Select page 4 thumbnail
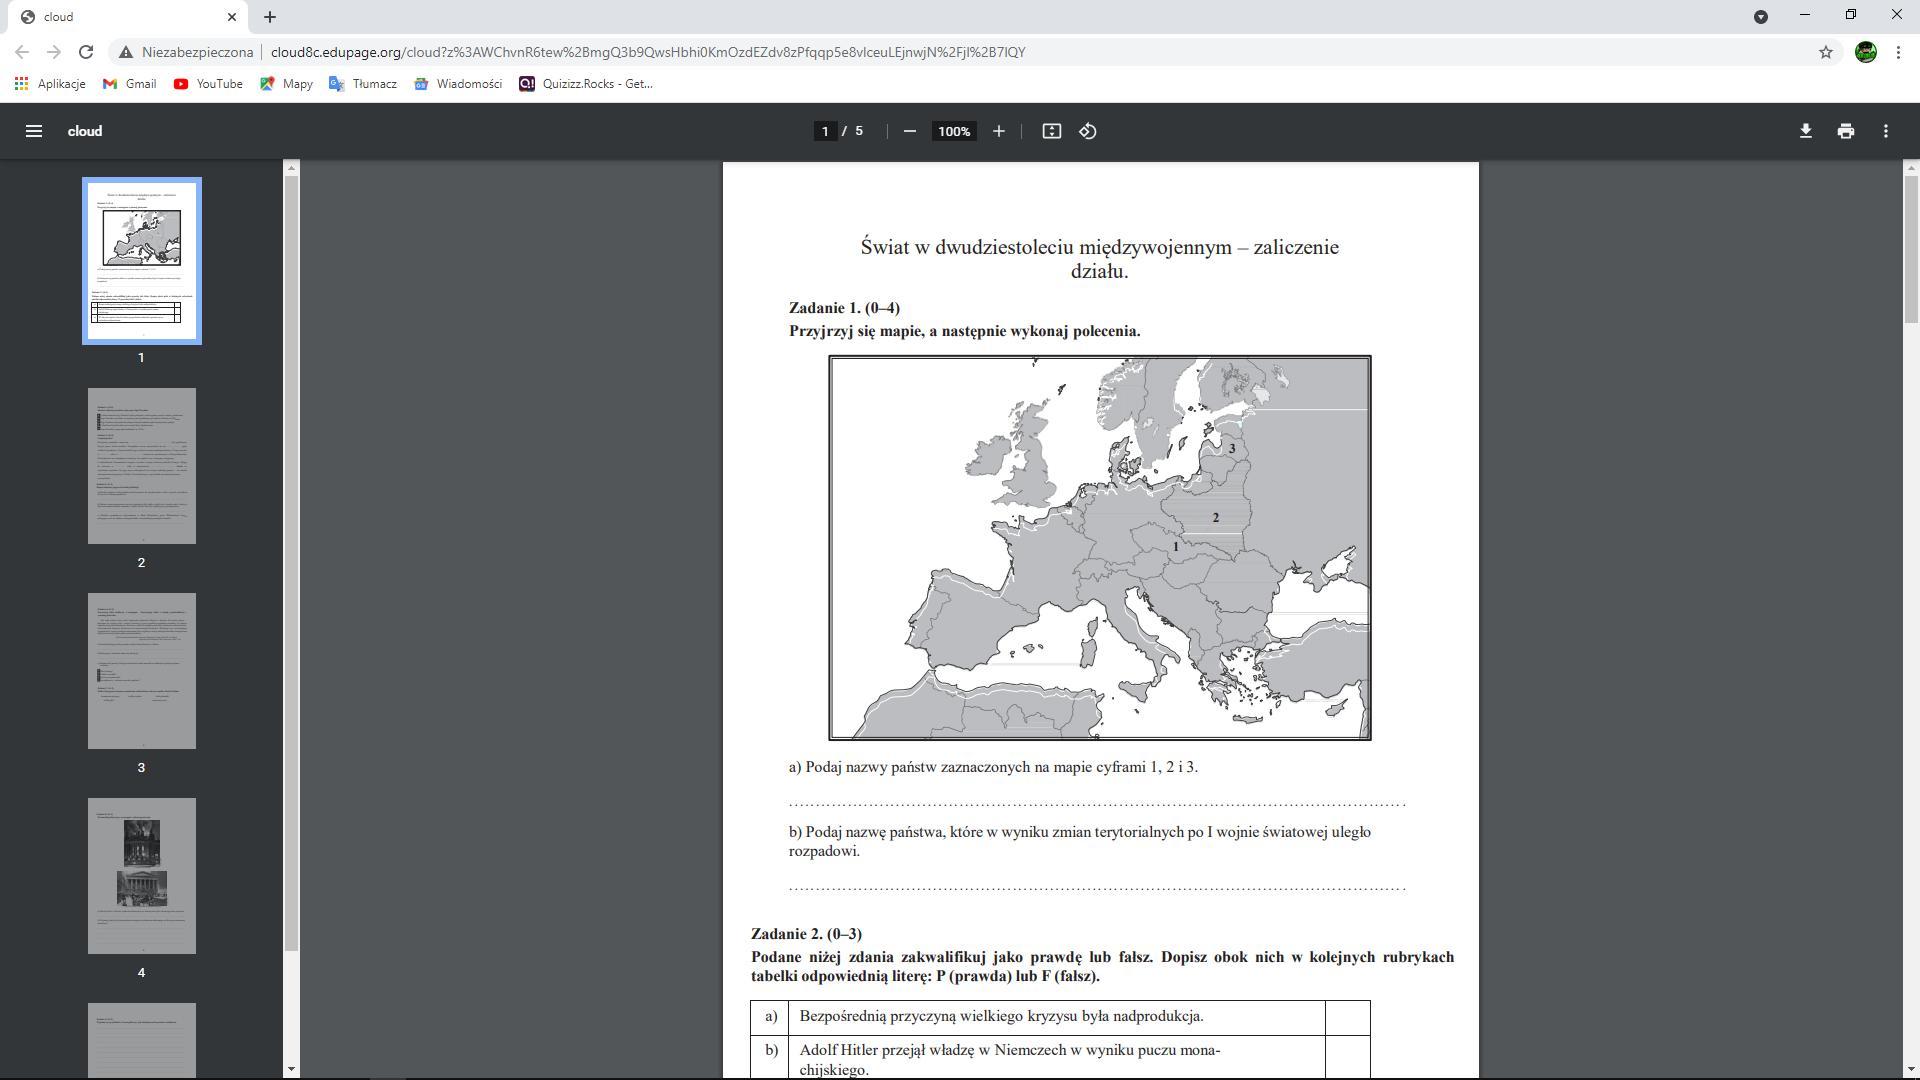Screen dimensions: 1920x1080 pyautogui.click(x=141, y=876)
